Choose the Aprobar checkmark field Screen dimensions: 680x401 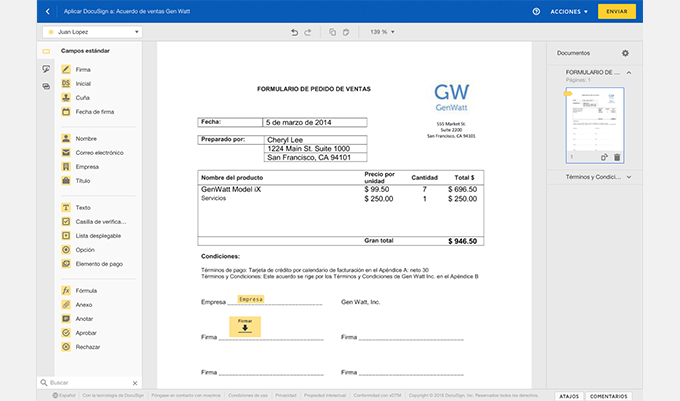(x=86, y=333)
